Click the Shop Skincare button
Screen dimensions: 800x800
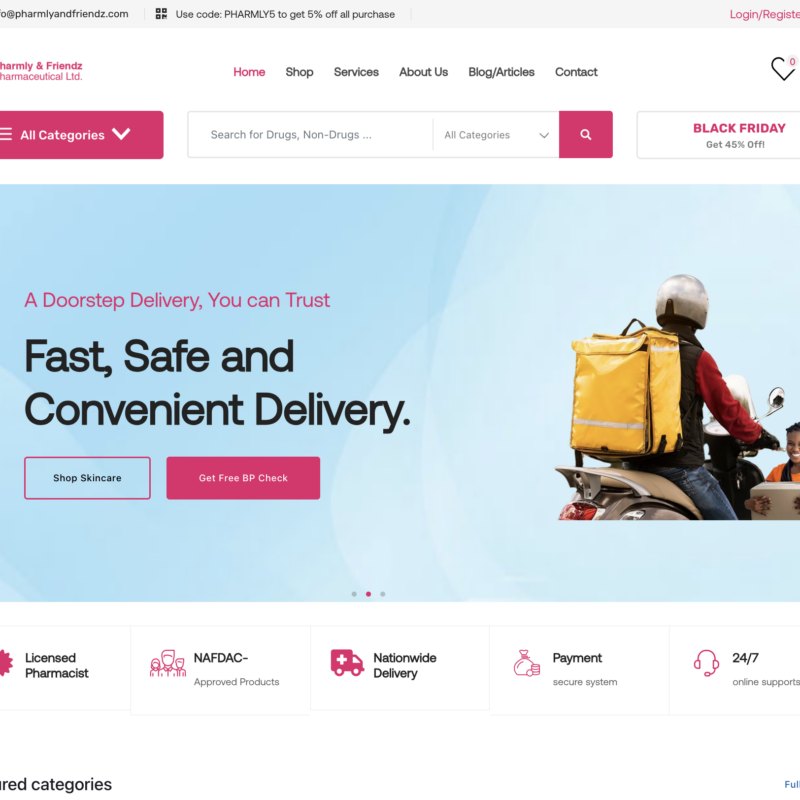(x=87, y=478)
